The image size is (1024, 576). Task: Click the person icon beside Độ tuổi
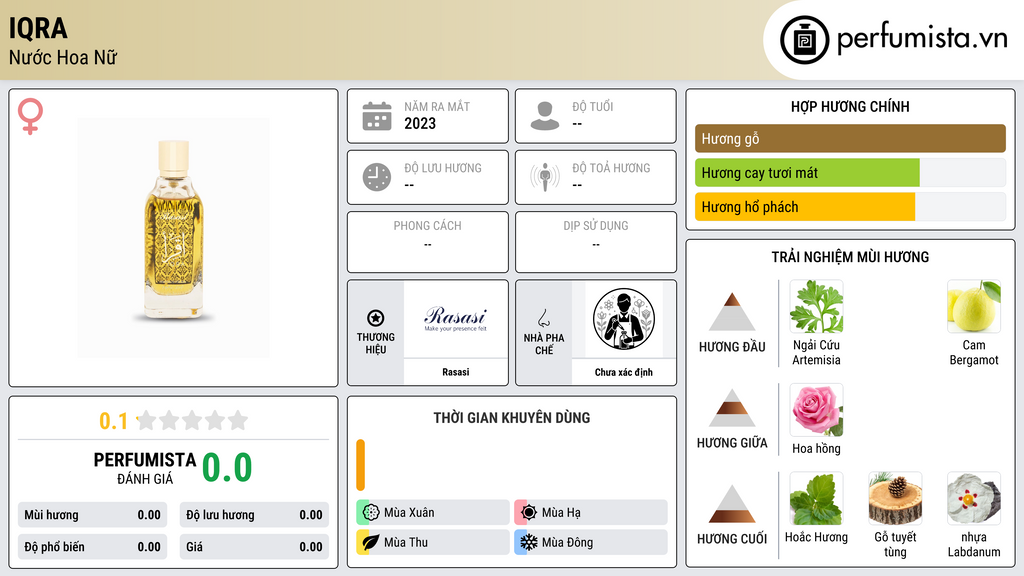click(x=545, y=116)
